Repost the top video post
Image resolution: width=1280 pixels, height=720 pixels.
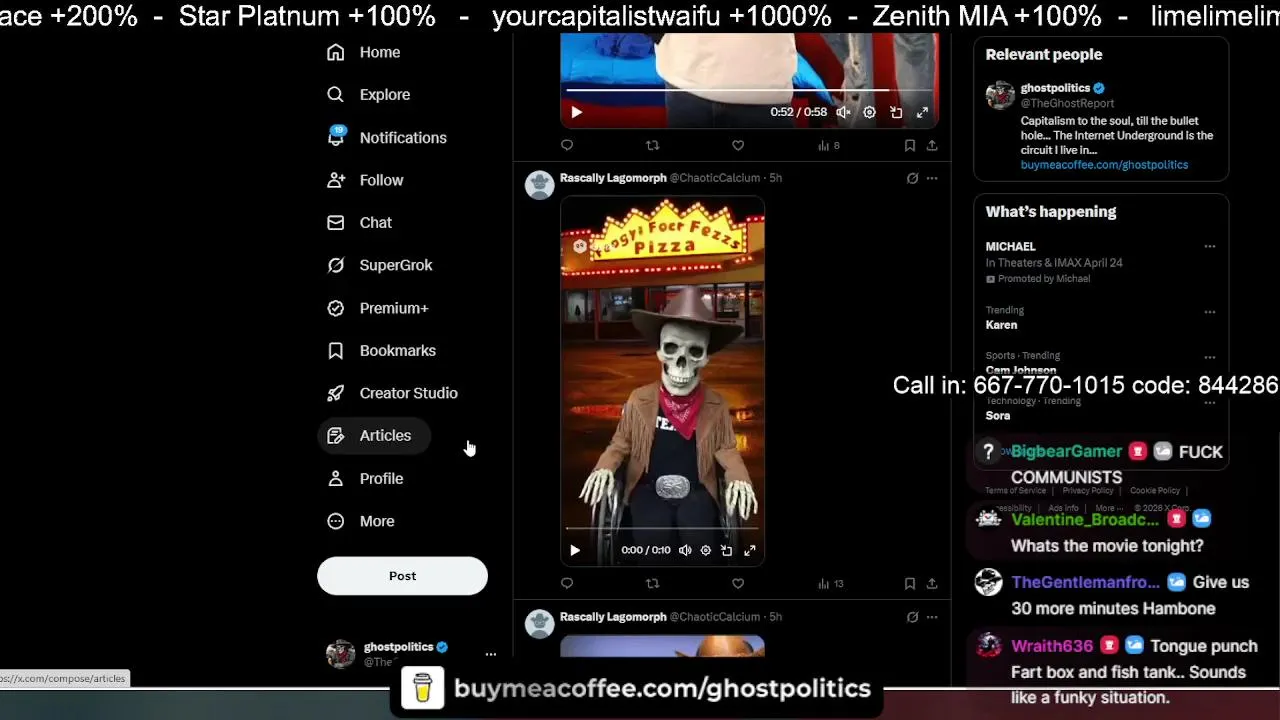click(x=652, y=146)
